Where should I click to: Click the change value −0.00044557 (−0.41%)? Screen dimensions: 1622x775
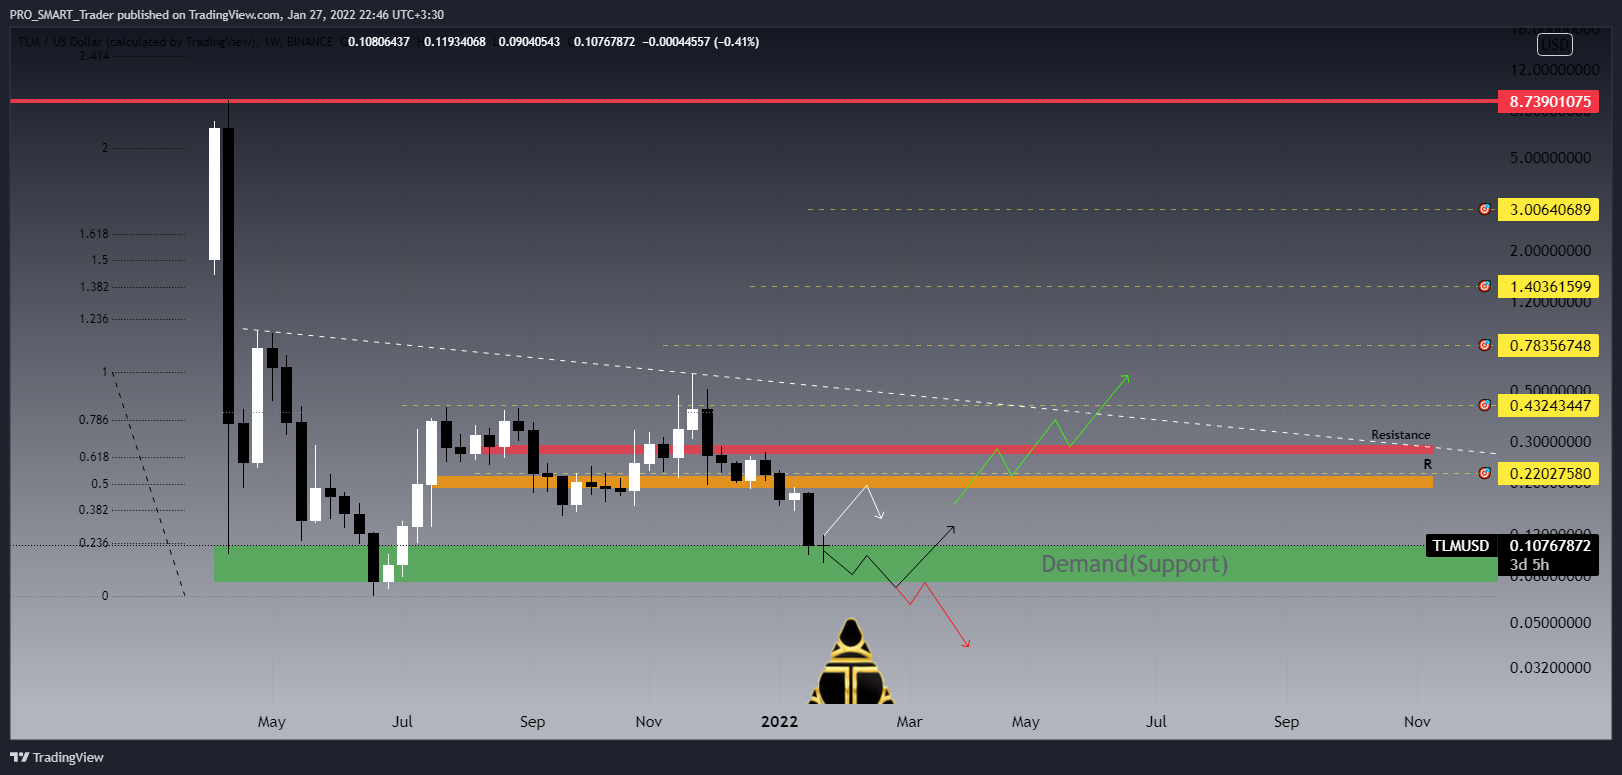click(700, 42)
